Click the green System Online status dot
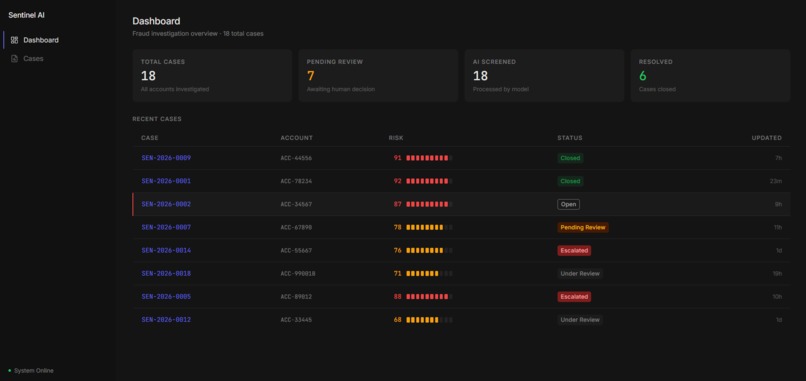This screenshot has height=381, width=806. click(10, 371)
